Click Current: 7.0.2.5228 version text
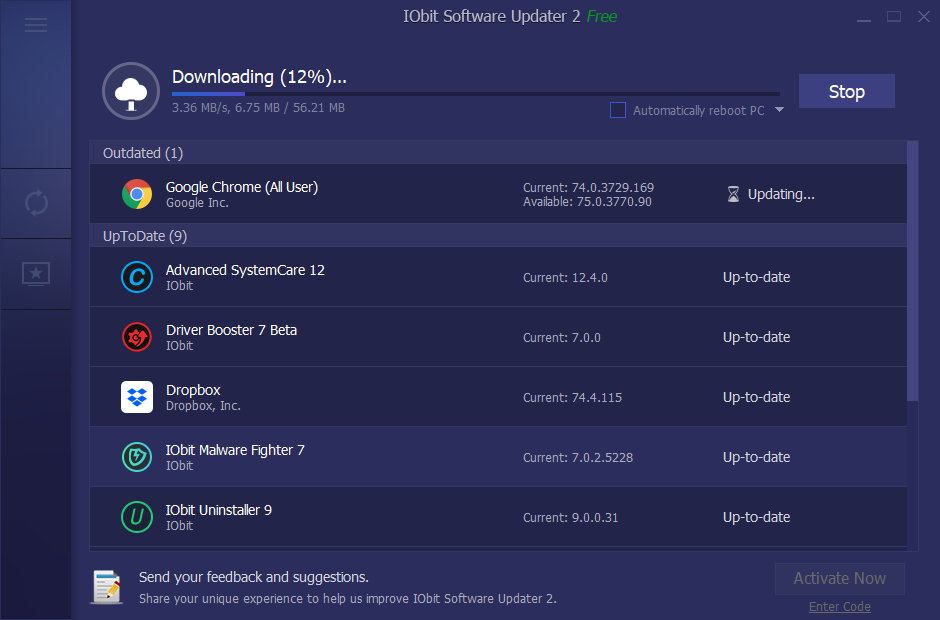 click(x=578, y=458)
